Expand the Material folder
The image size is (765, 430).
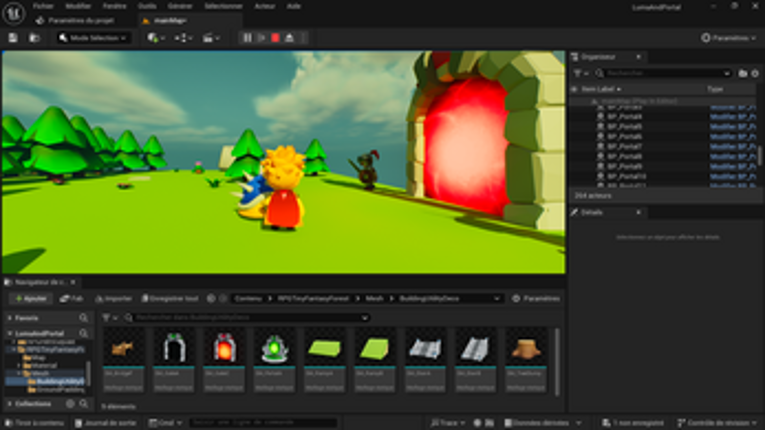click(19, 366)
